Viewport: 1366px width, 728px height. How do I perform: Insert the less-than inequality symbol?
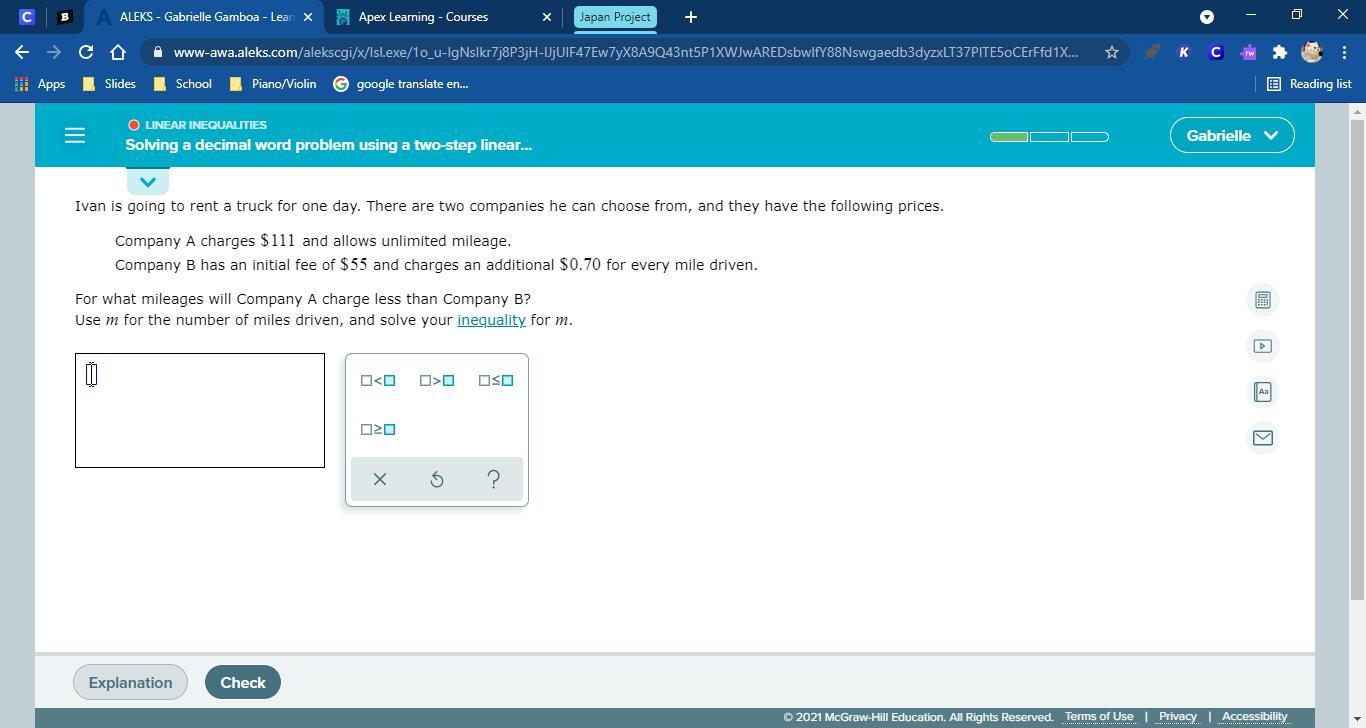(x=378, y=380)
